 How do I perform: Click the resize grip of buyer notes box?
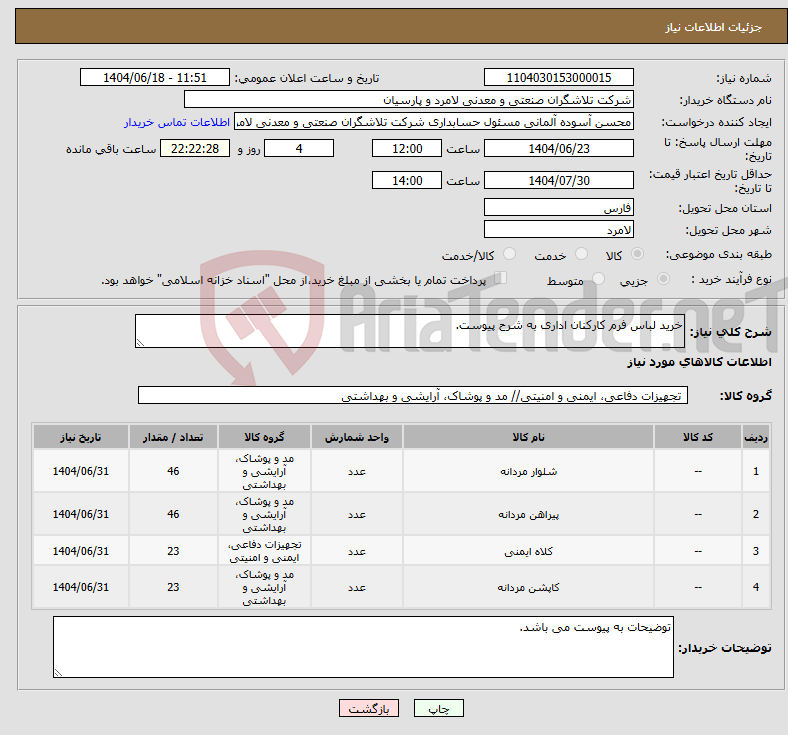(x=58, y=673)
